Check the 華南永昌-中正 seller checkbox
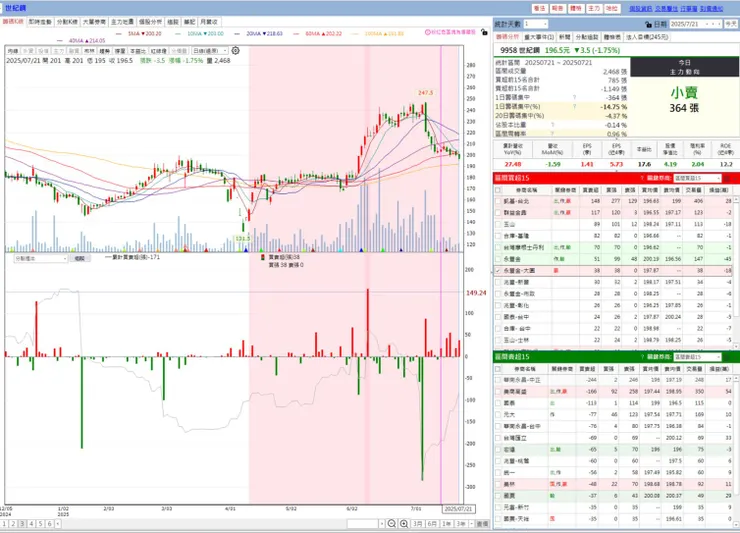Screen dimensions: 740x533 pos(497,380)
